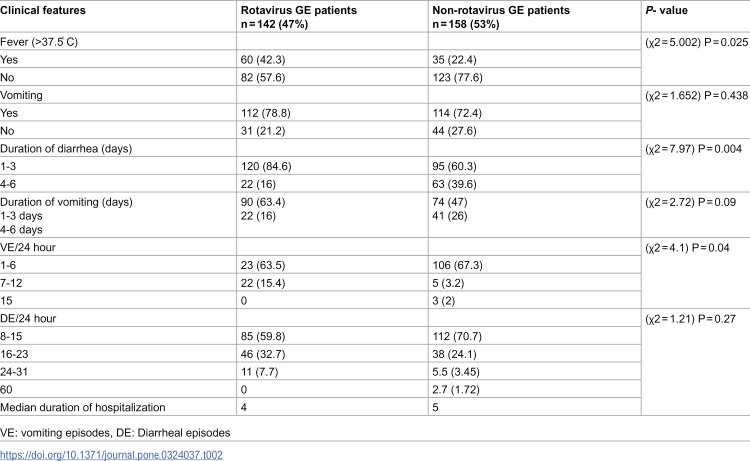Select the Duration of diarrhea (days) label

point(66,149)
